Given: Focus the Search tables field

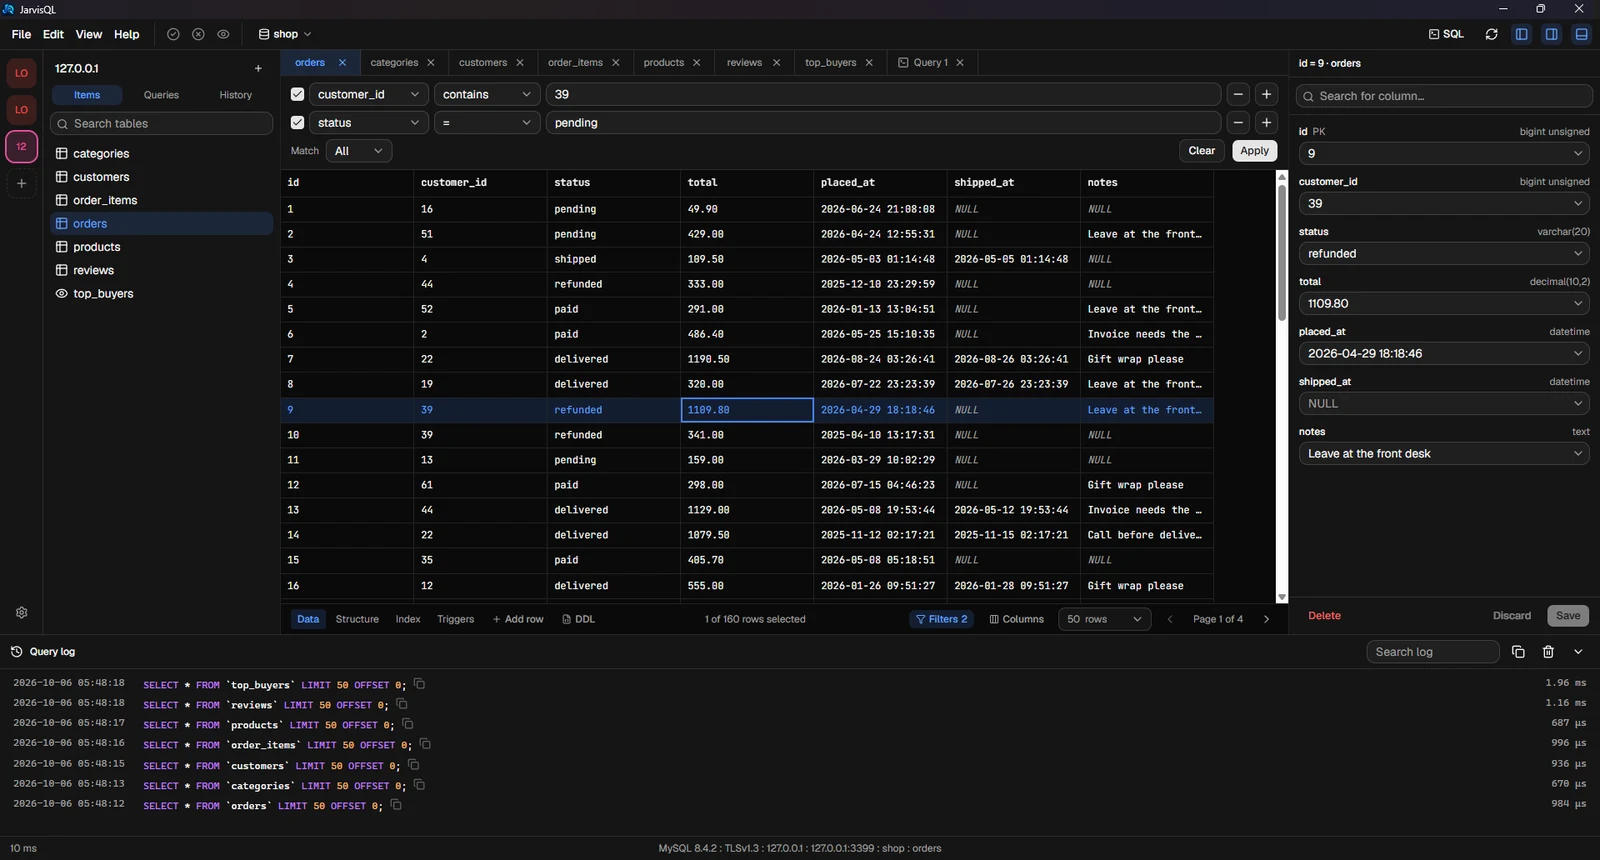Looking at the screenshot, I should (x=161, y=123).
